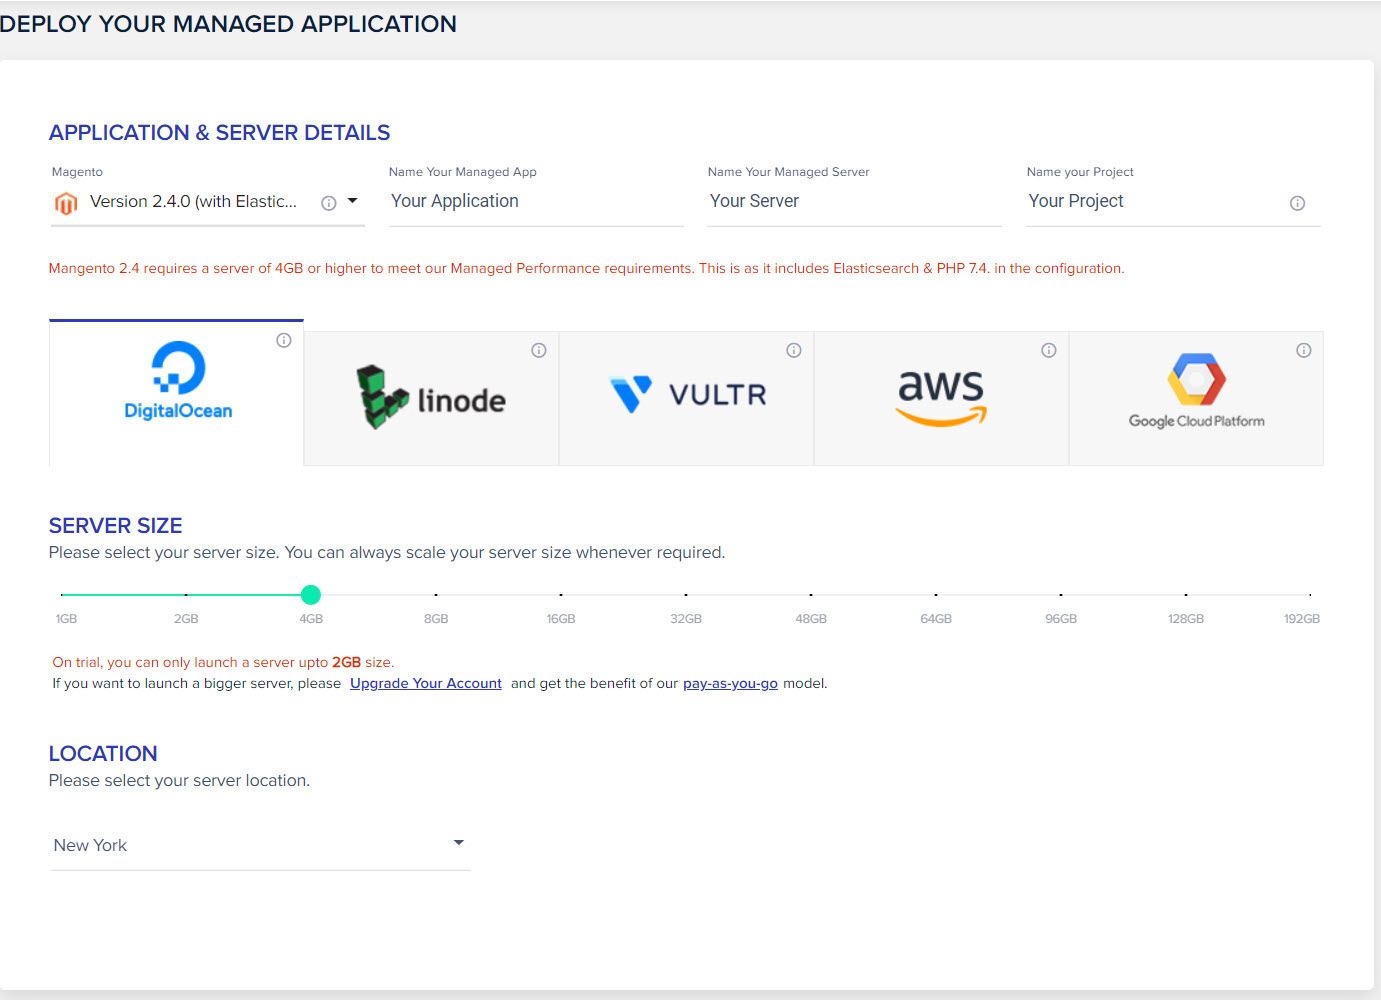Open the Upgrade Your Account link
Image resolution: width=1381 pixels, height=1000 pixels.
tap(426, 684)
